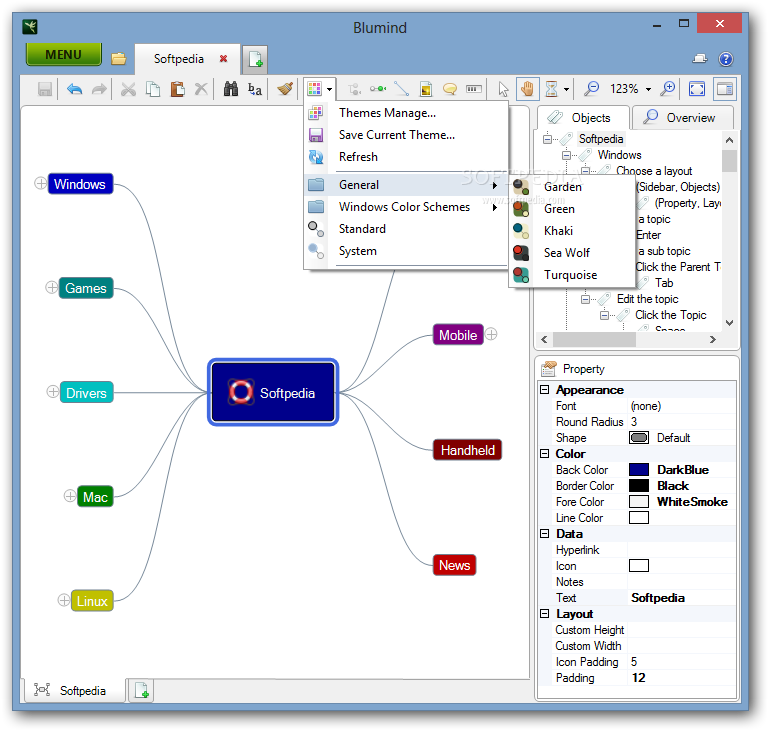Toggle the hand scroll tool
This screenshot has width=769, height=731.
pyautogui.click(x=527, y=89)
